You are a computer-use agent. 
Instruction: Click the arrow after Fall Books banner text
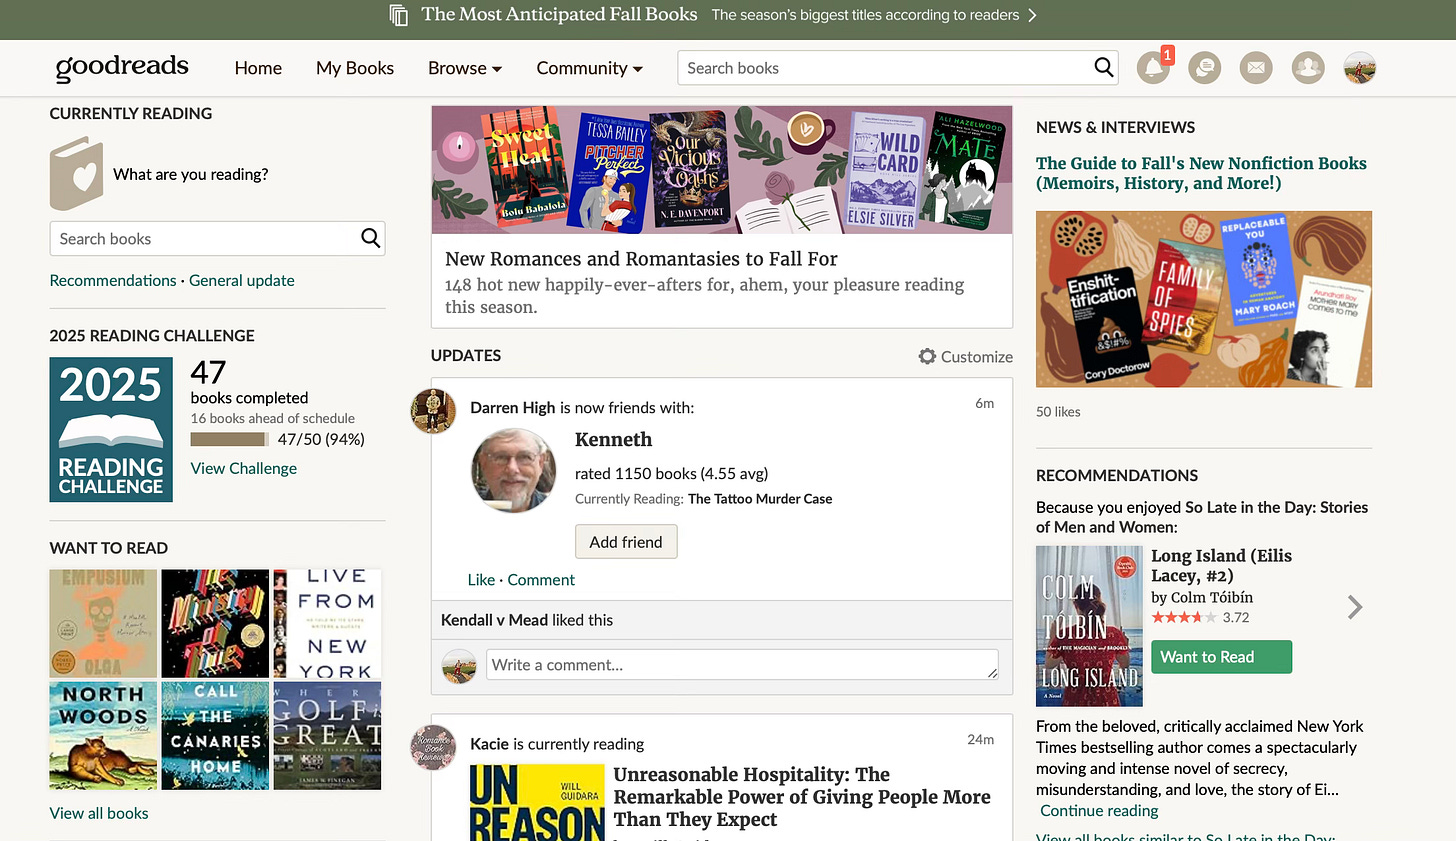click(x=1033, y=15)
